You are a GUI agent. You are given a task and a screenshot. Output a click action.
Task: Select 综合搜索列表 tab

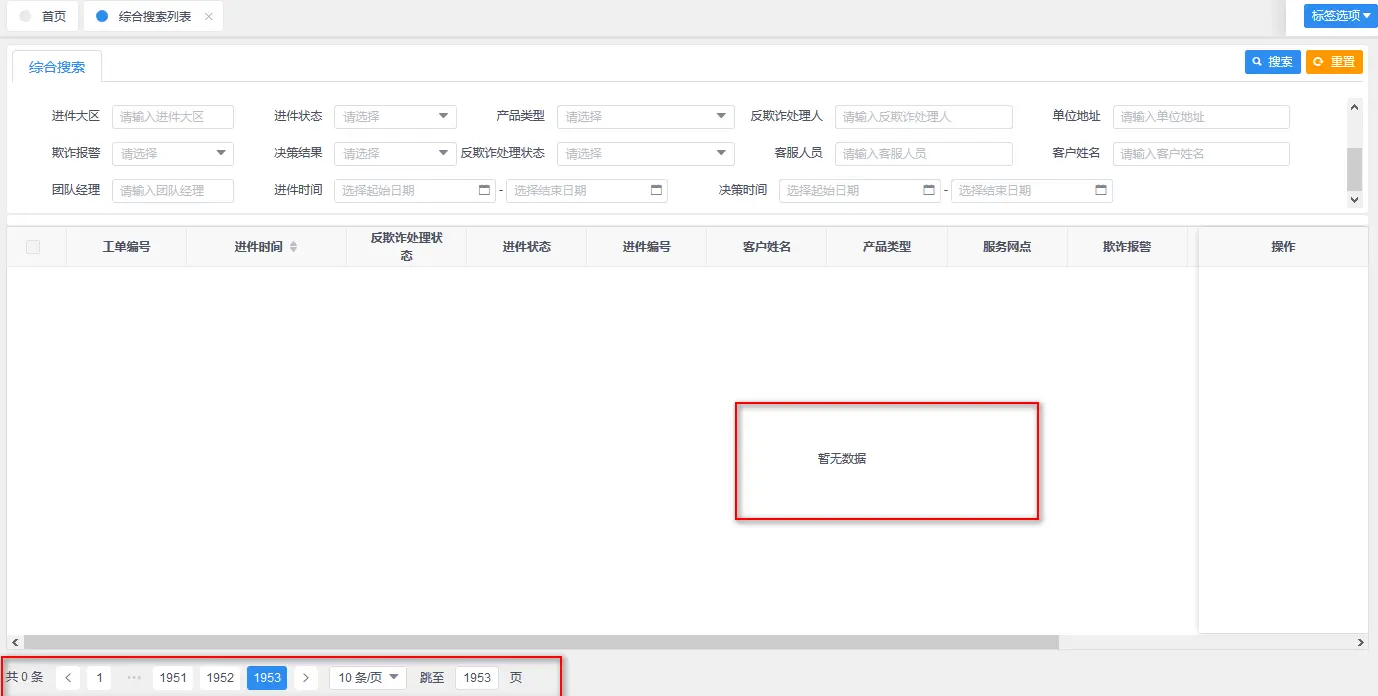pos(153,17)
